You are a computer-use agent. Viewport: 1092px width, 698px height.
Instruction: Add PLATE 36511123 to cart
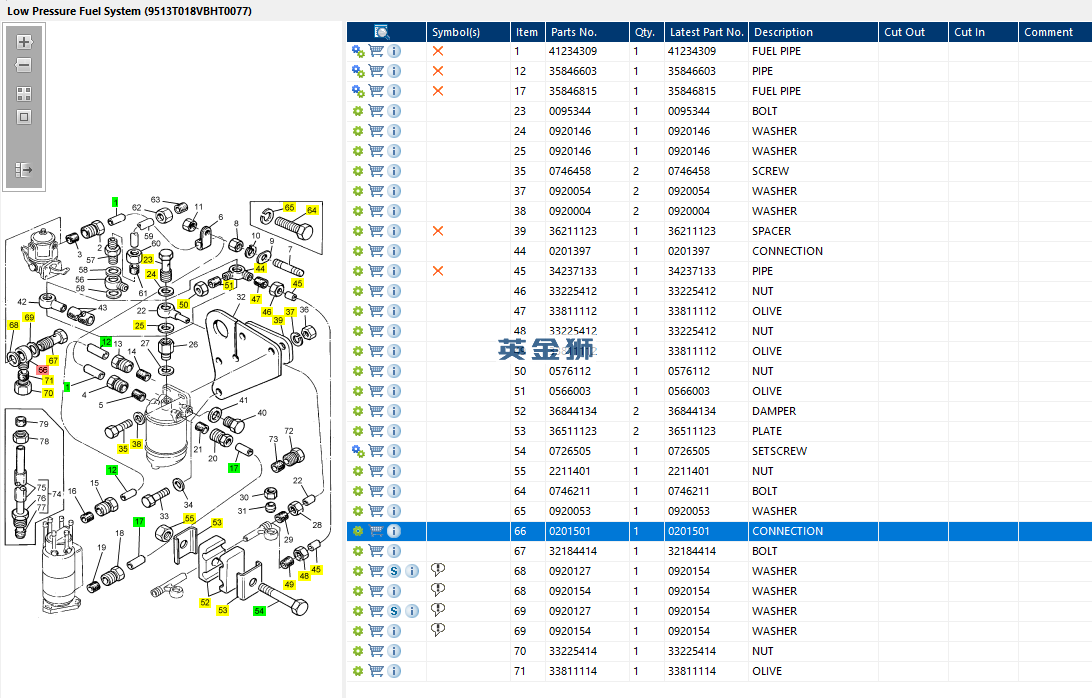(x=376, y=431)
